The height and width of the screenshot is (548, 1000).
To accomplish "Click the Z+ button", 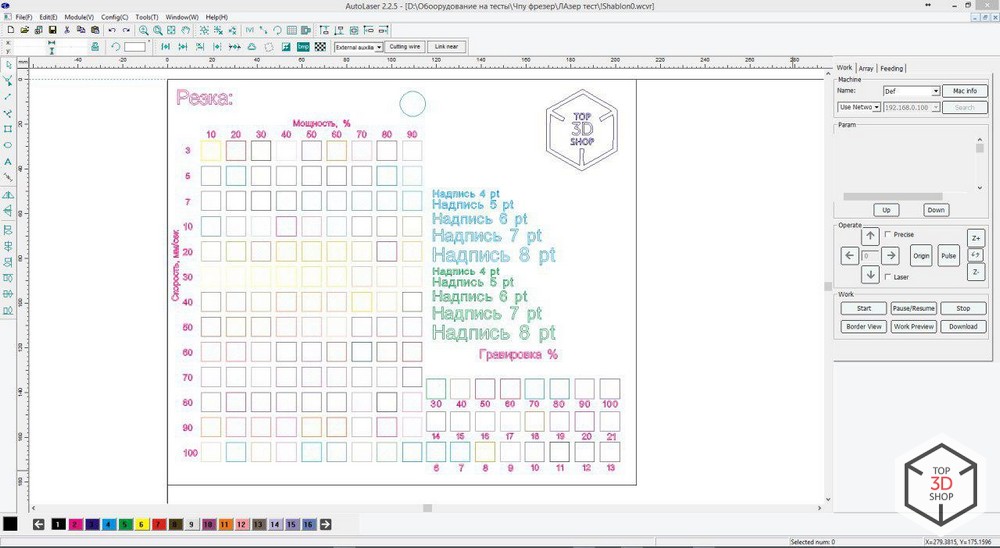I will click(x=976, y=238).
